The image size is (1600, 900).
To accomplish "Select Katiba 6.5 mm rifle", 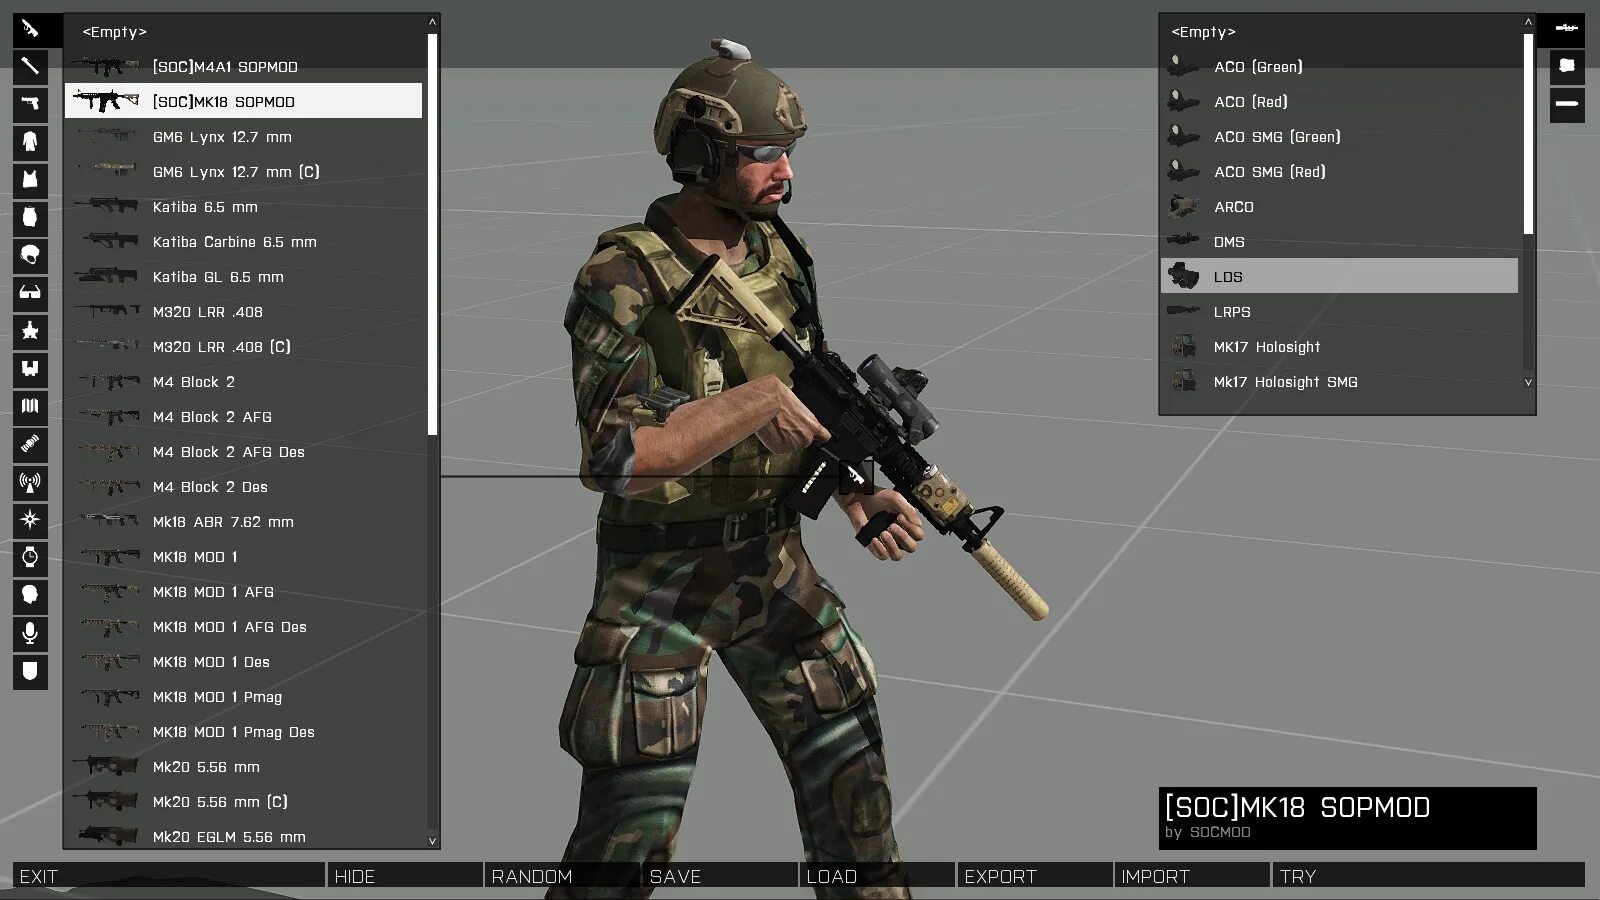I will (244, 207).
